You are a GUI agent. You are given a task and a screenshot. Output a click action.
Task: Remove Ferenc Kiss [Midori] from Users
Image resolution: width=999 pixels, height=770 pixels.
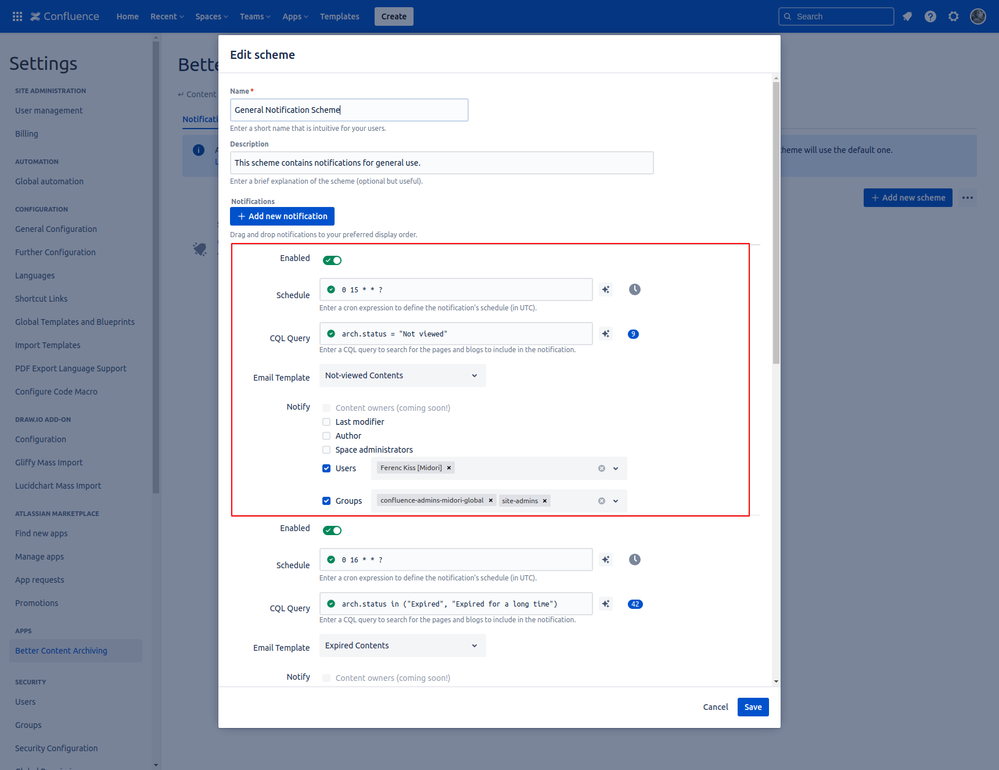click(449, 468)
